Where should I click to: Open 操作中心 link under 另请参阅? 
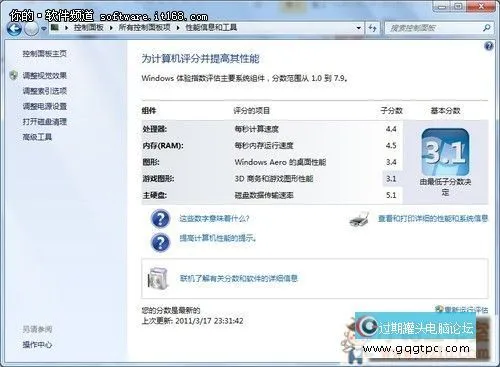tap(37, 345)
